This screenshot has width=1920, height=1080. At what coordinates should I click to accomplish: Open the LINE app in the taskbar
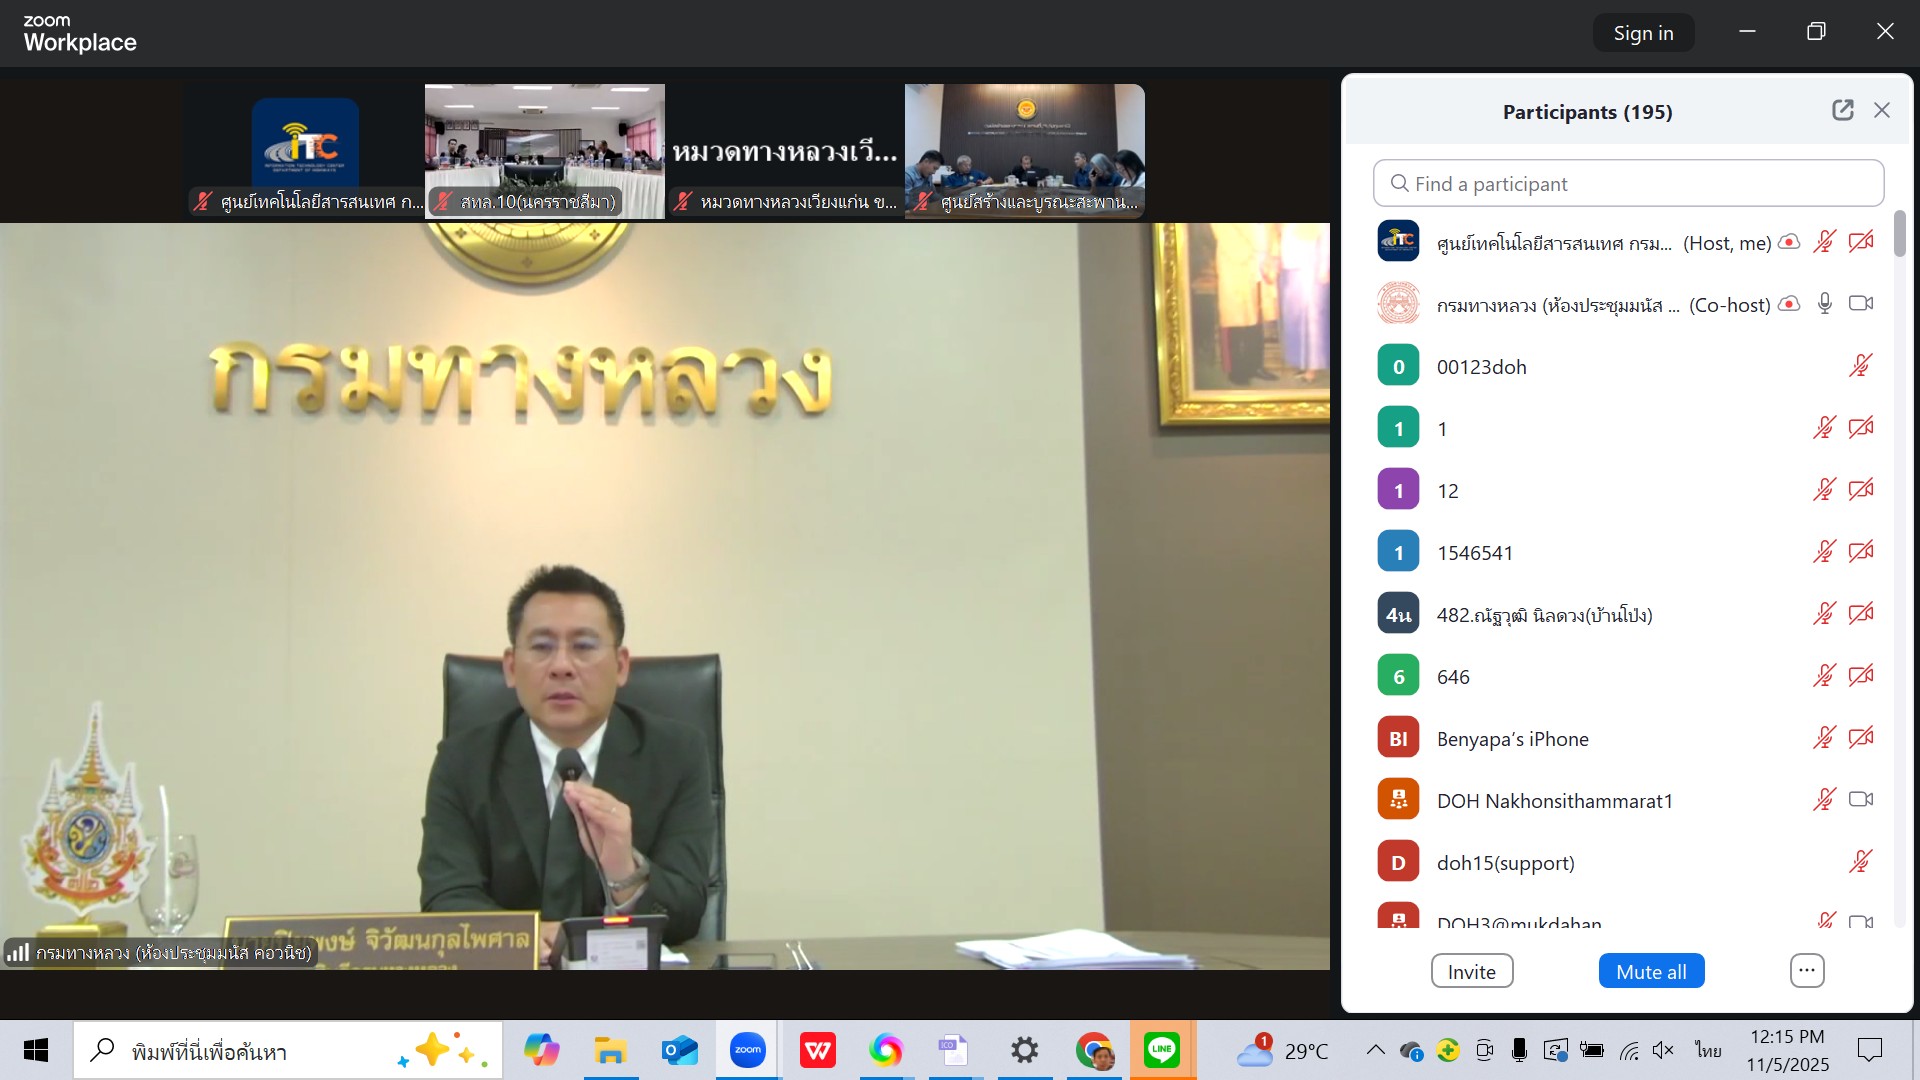[1162, 1050]
